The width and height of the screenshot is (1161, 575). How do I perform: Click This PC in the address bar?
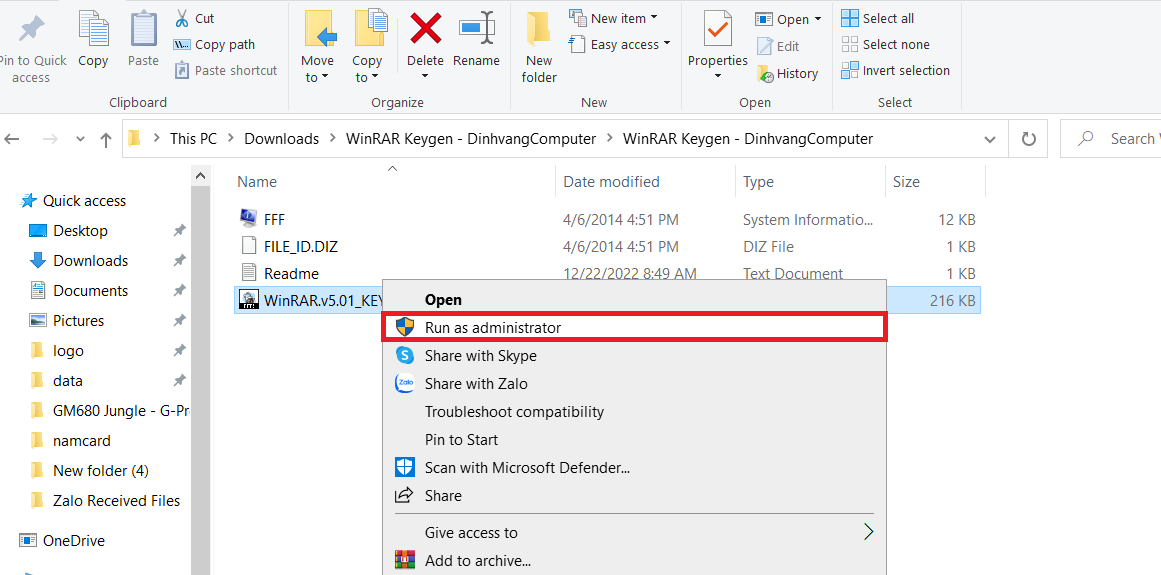193,138
